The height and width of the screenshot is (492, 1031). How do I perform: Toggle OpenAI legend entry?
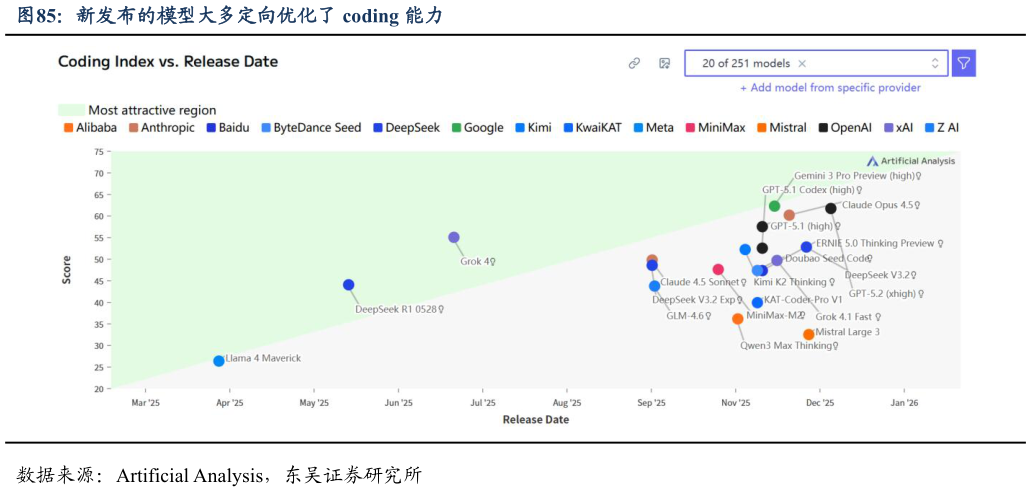point(844,128)
